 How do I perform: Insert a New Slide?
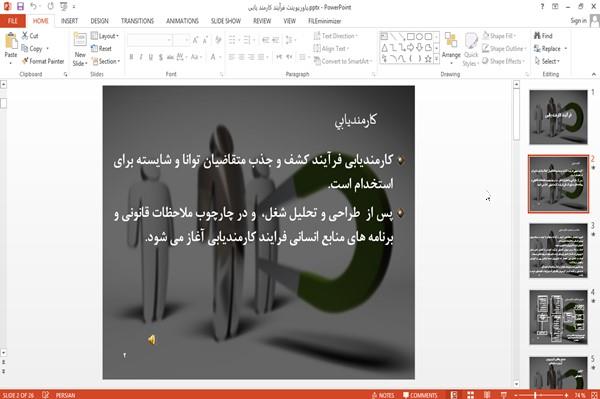pos(80,49)
